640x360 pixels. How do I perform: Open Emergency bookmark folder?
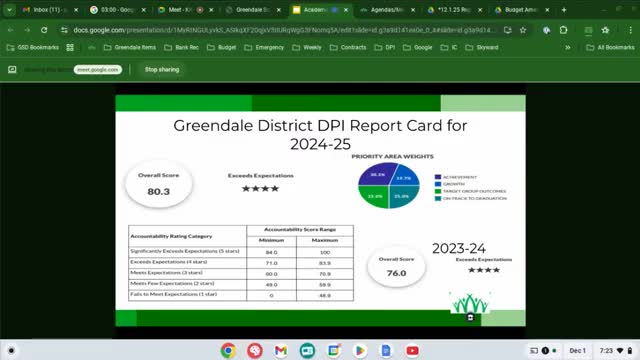point(264,48)
